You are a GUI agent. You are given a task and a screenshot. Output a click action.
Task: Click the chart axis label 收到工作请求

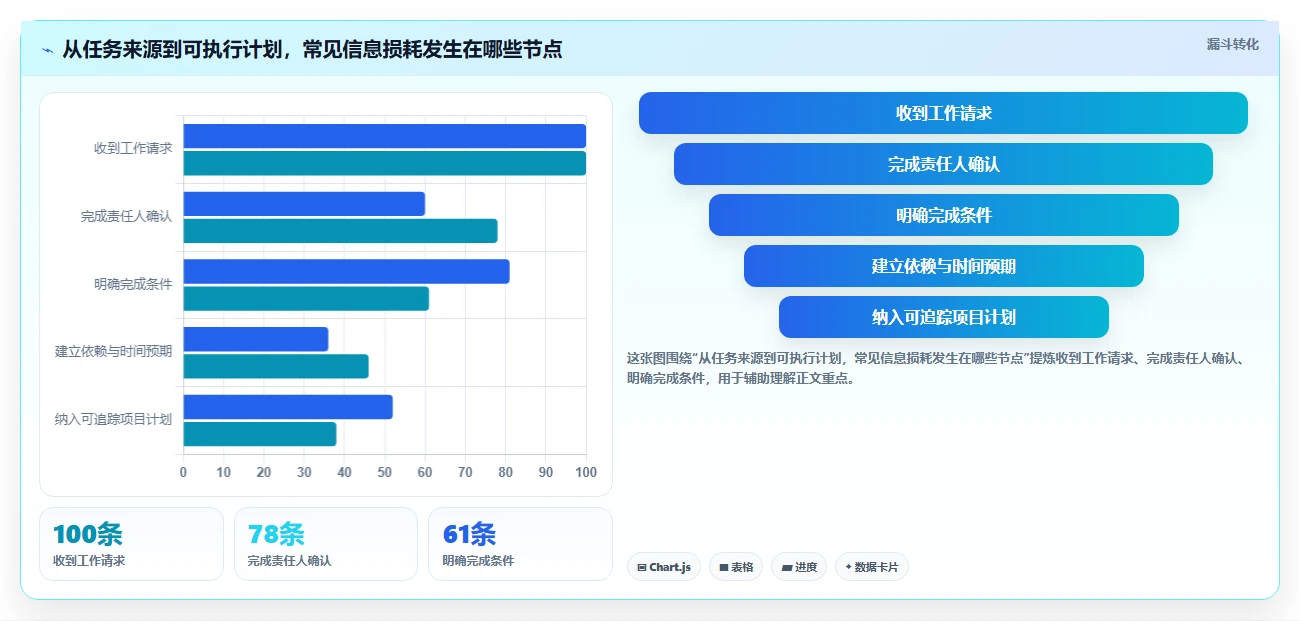(133, 148)
